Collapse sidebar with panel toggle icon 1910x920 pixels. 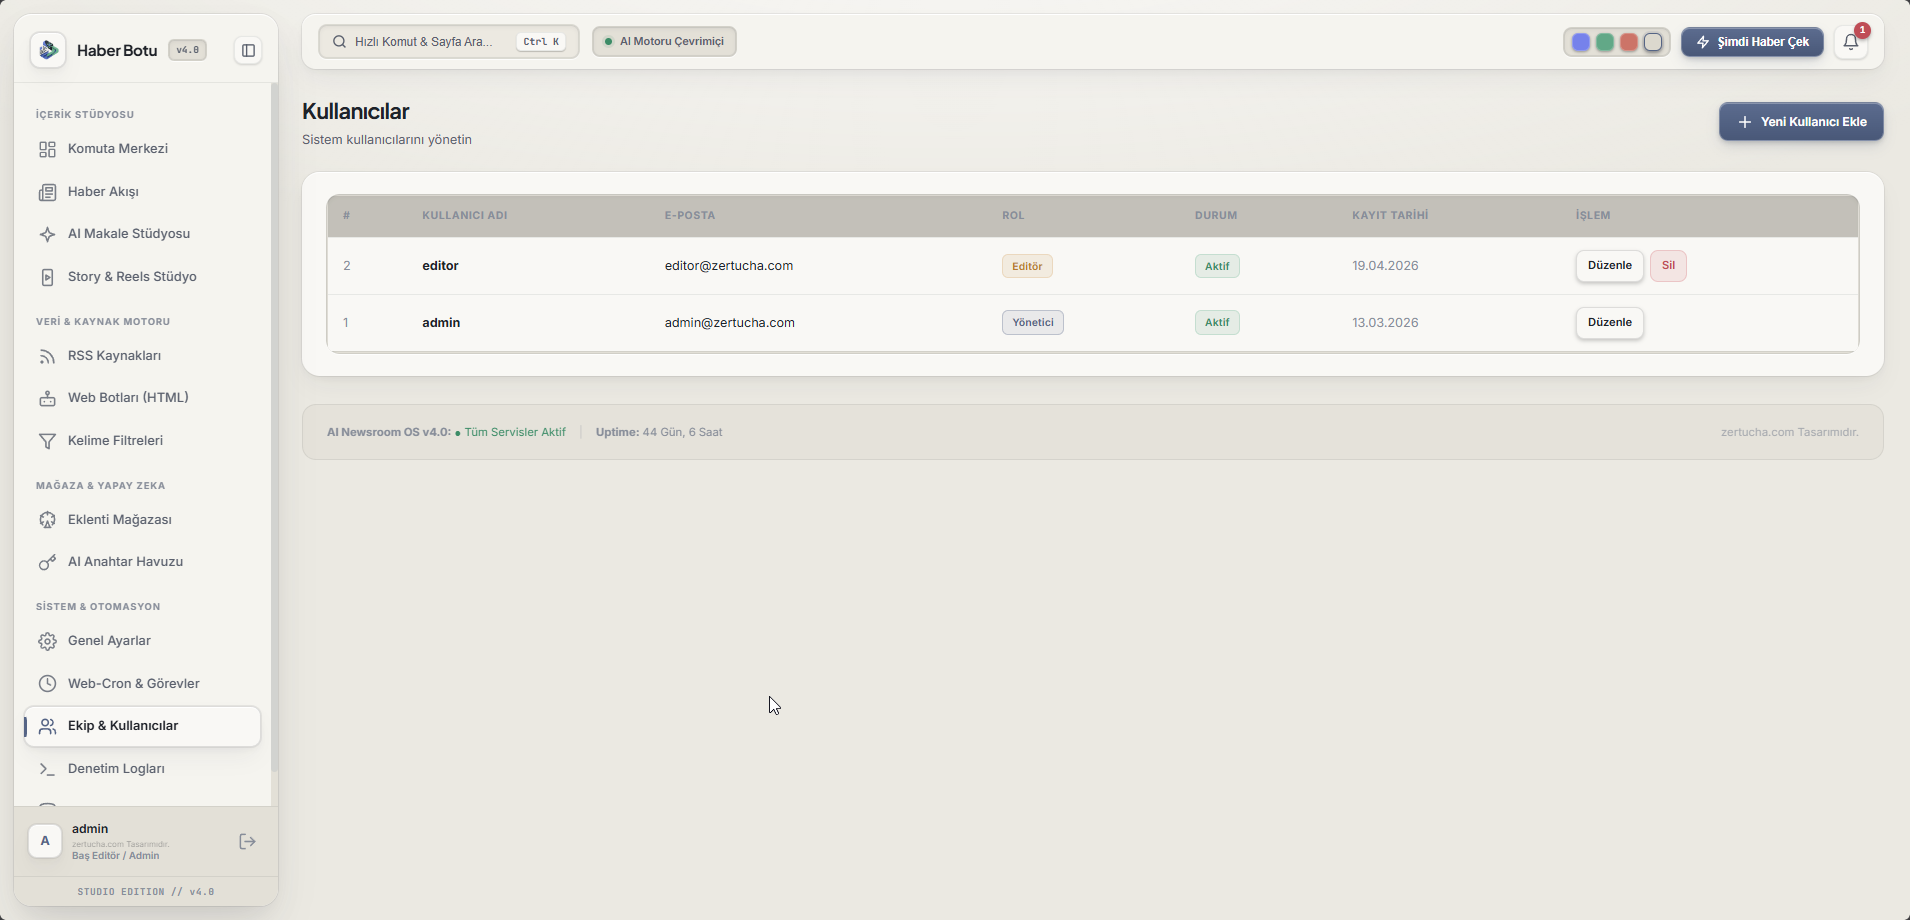point(248,50)
